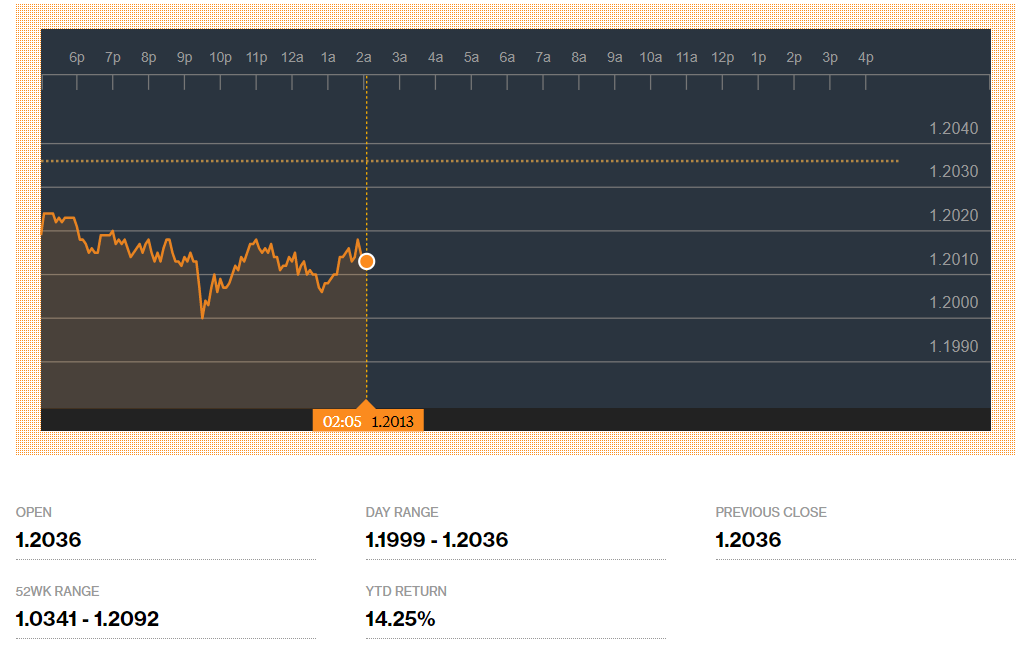Click the 1.2030 price axis label
The image size is (1030, 651).
(953, 172)
